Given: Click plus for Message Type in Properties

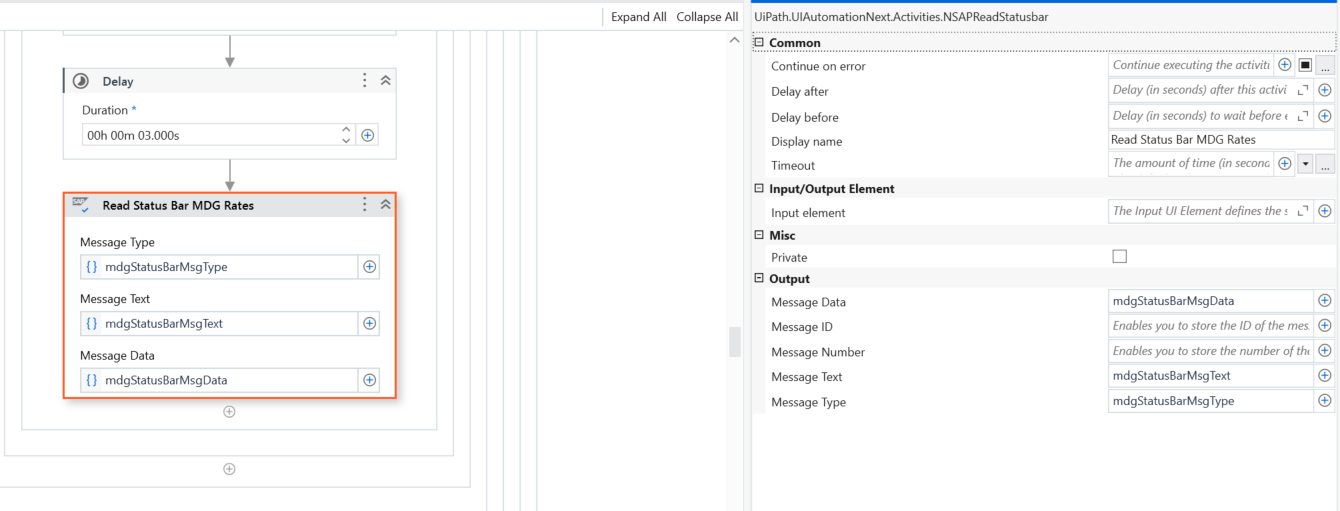Looking at the screenshot, I should click(x=1325, y=401).
